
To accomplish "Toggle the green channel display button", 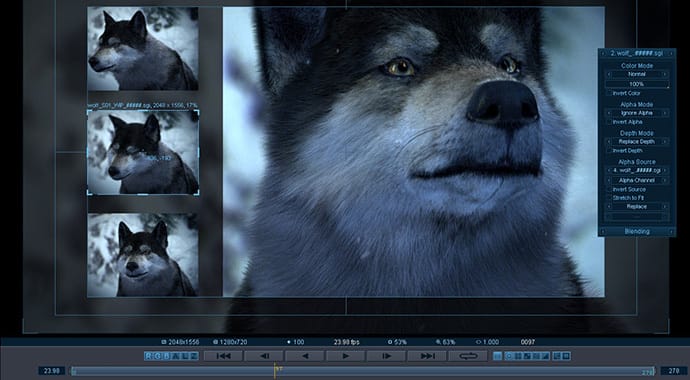I will click(158, 356).
